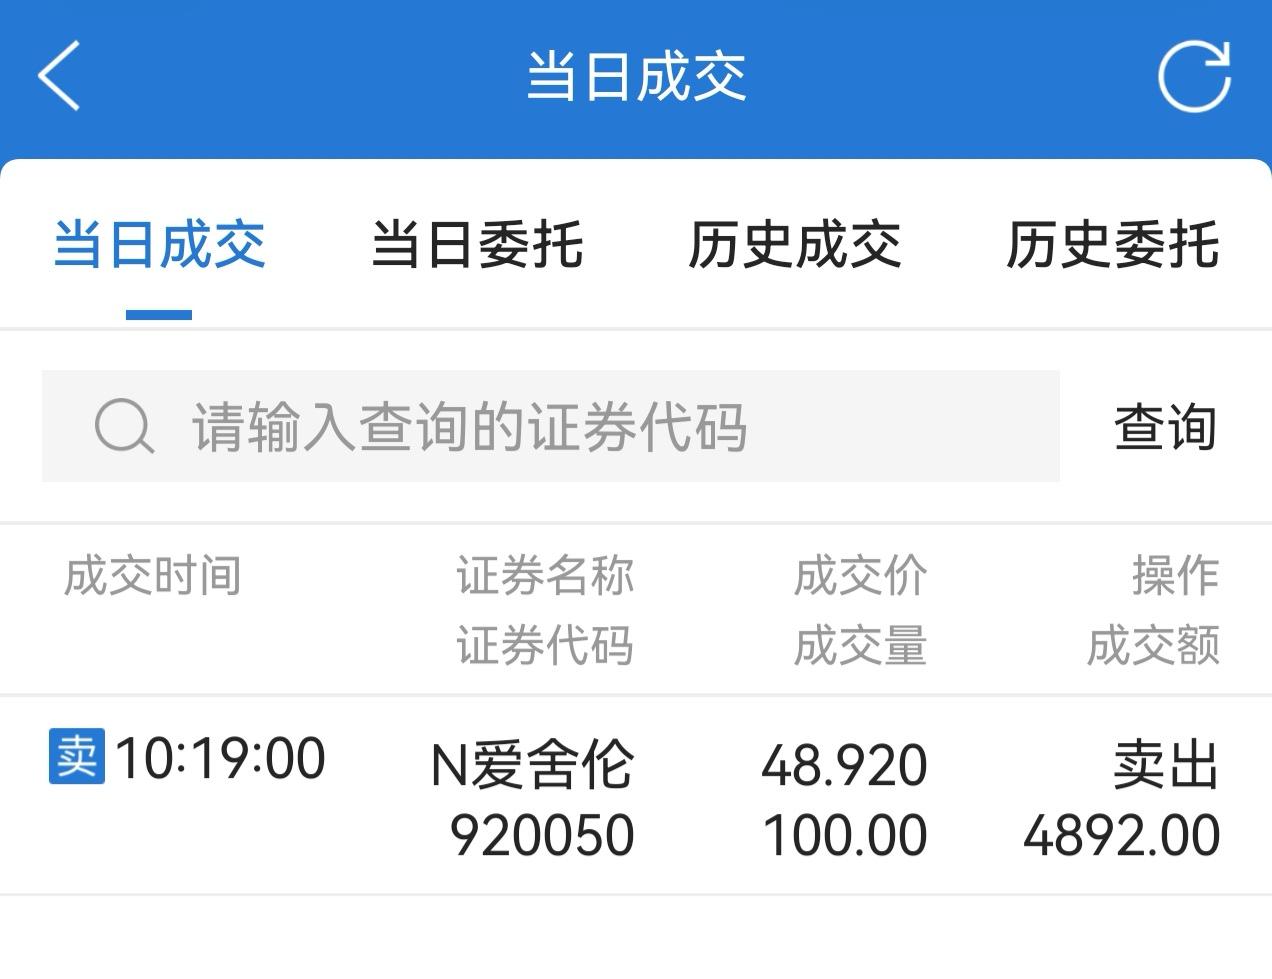Tap the 成交时间 column header
Image resolution: width=1272 pixels, height=979 pixels.
(153, 577)
